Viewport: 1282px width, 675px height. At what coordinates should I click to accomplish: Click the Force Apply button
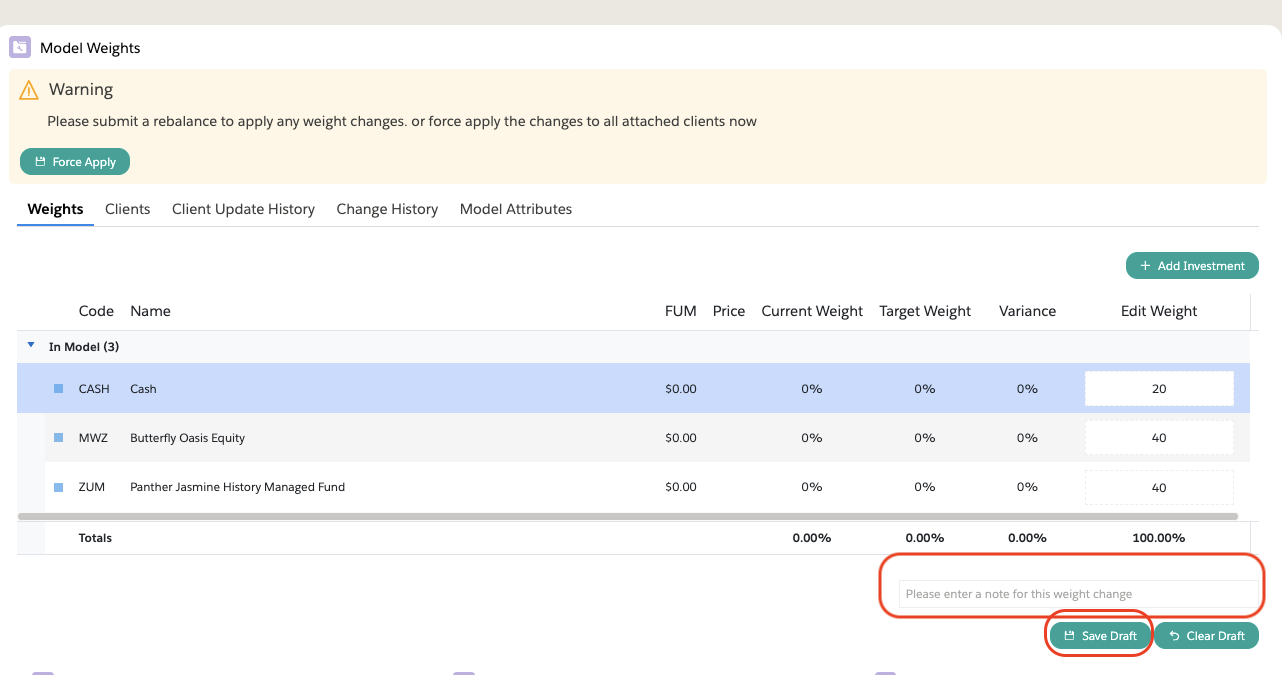coord(75,162)
